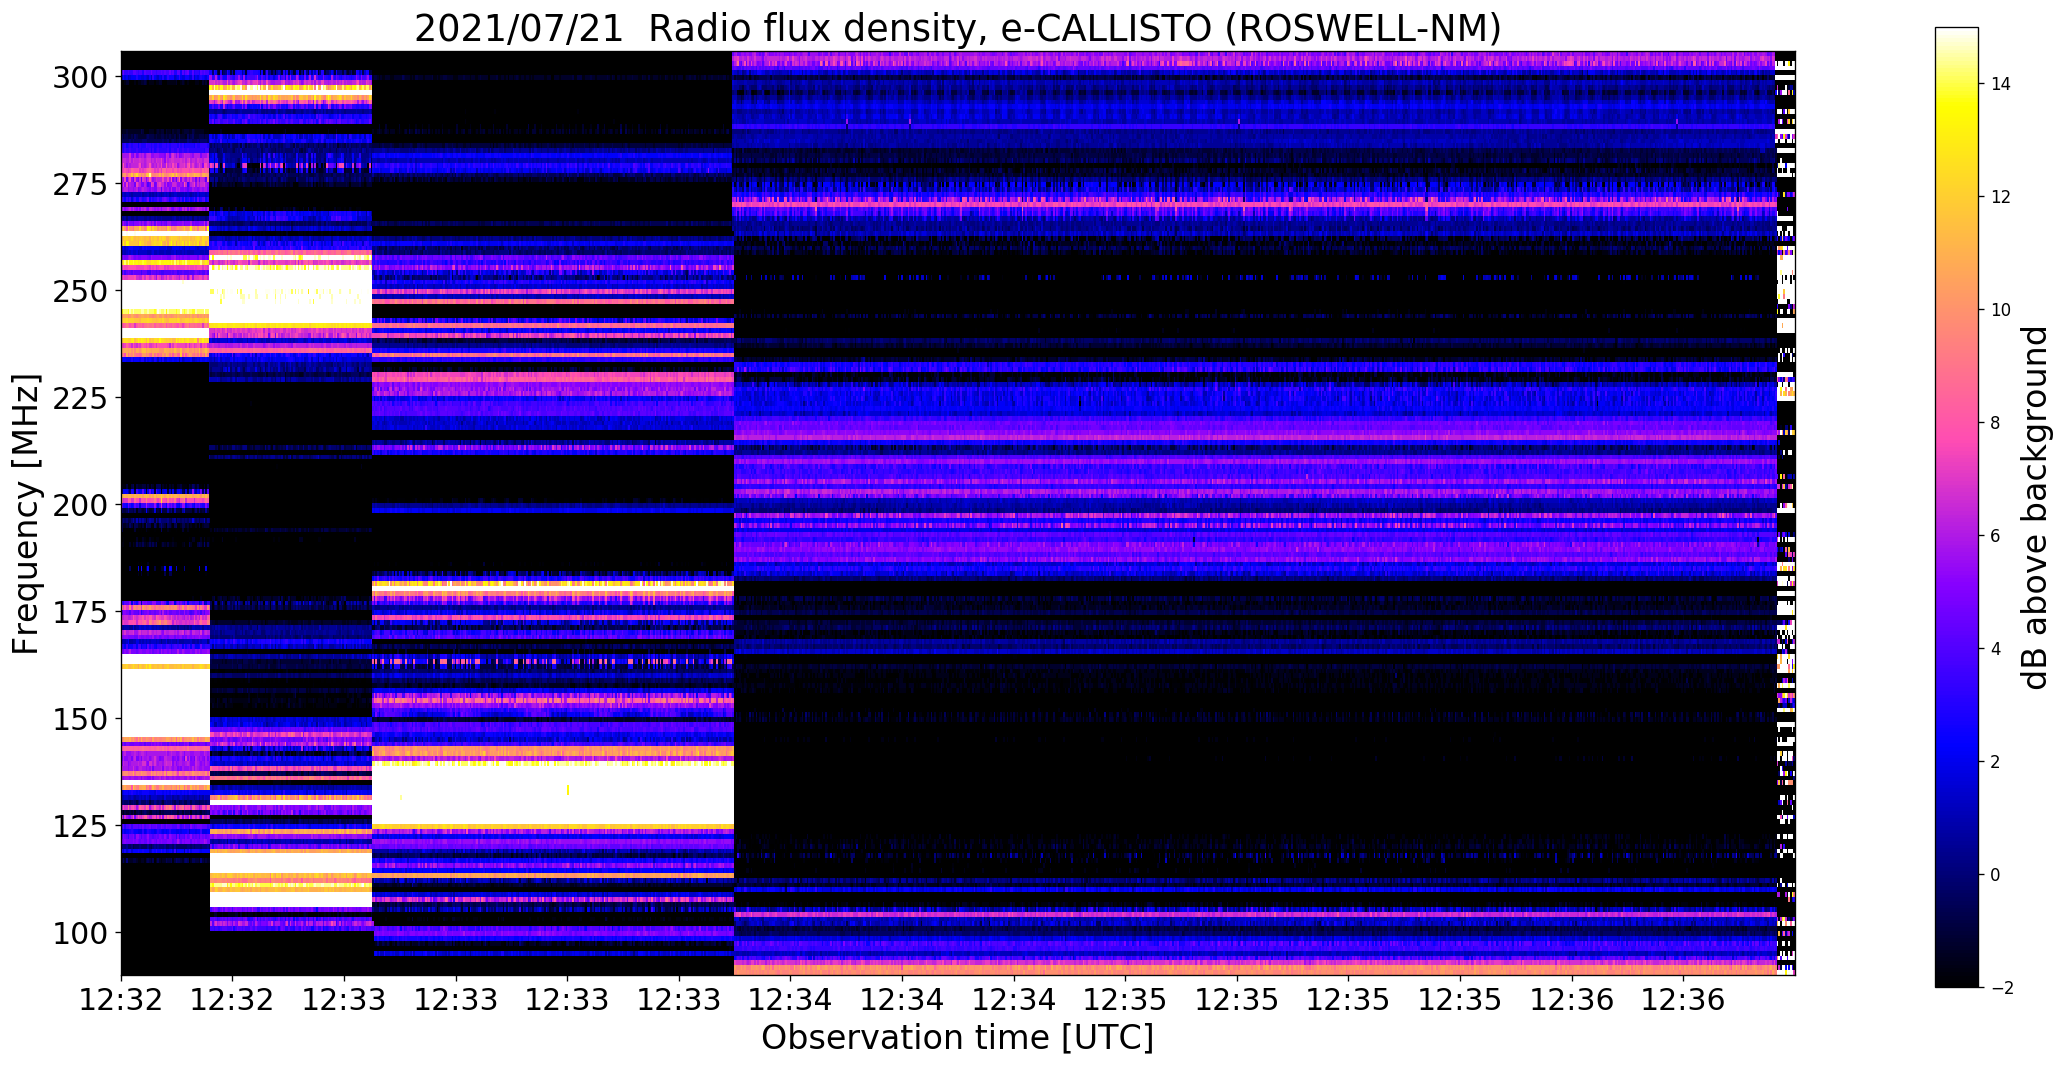Select the 'Observation time [UTC]' x-axis label

pos(957,1038)
